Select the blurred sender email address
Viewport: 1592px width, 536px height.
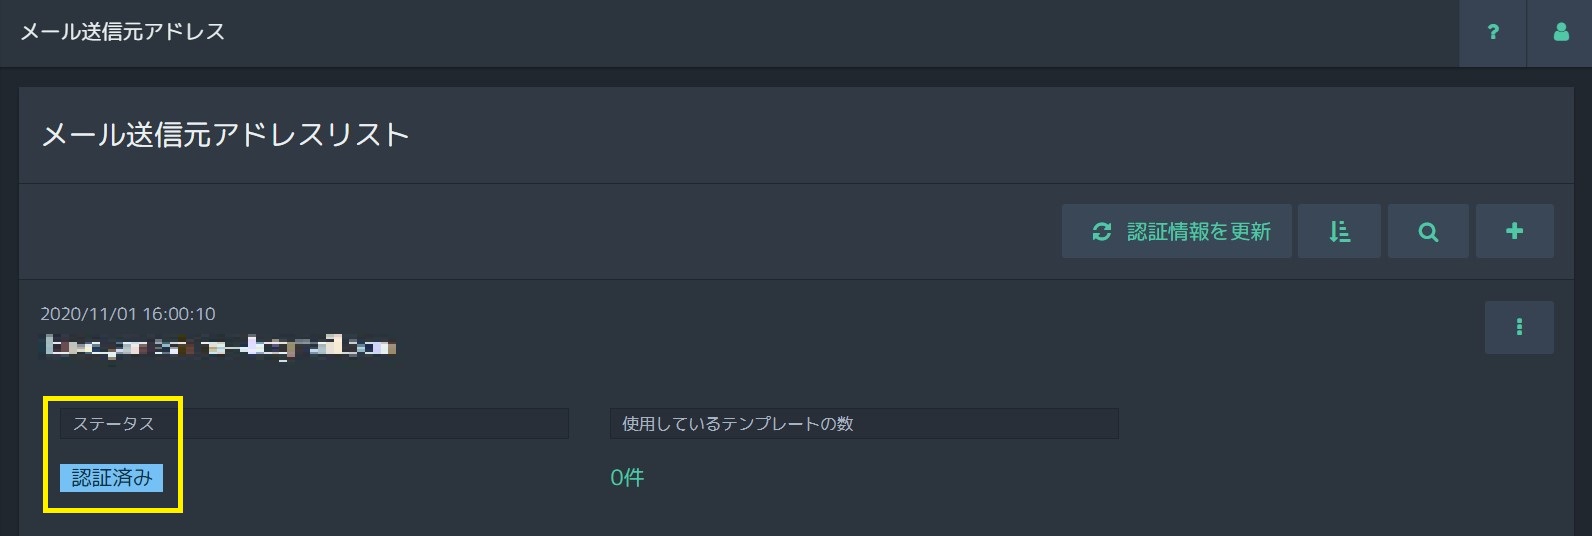(x=220, y=348)
